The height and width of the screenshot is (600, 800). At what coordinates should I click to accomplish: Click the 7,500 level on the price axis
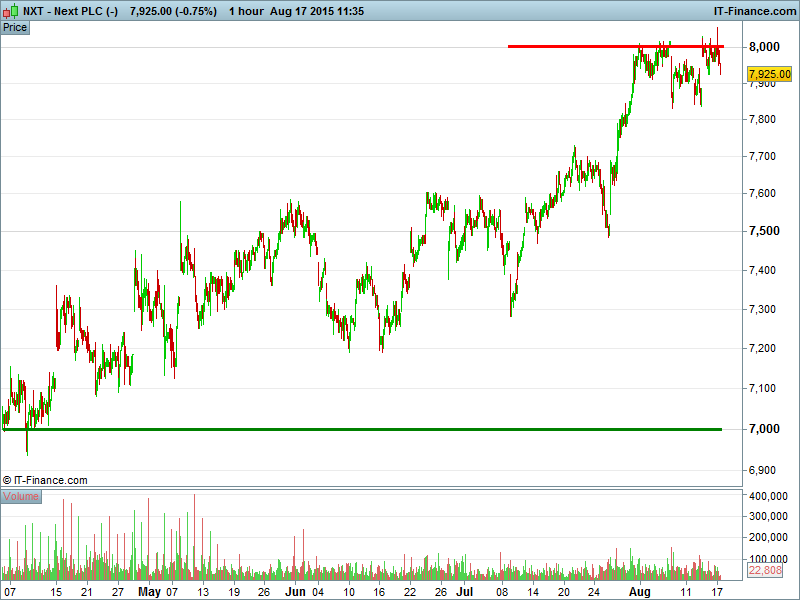click(764, 231)
